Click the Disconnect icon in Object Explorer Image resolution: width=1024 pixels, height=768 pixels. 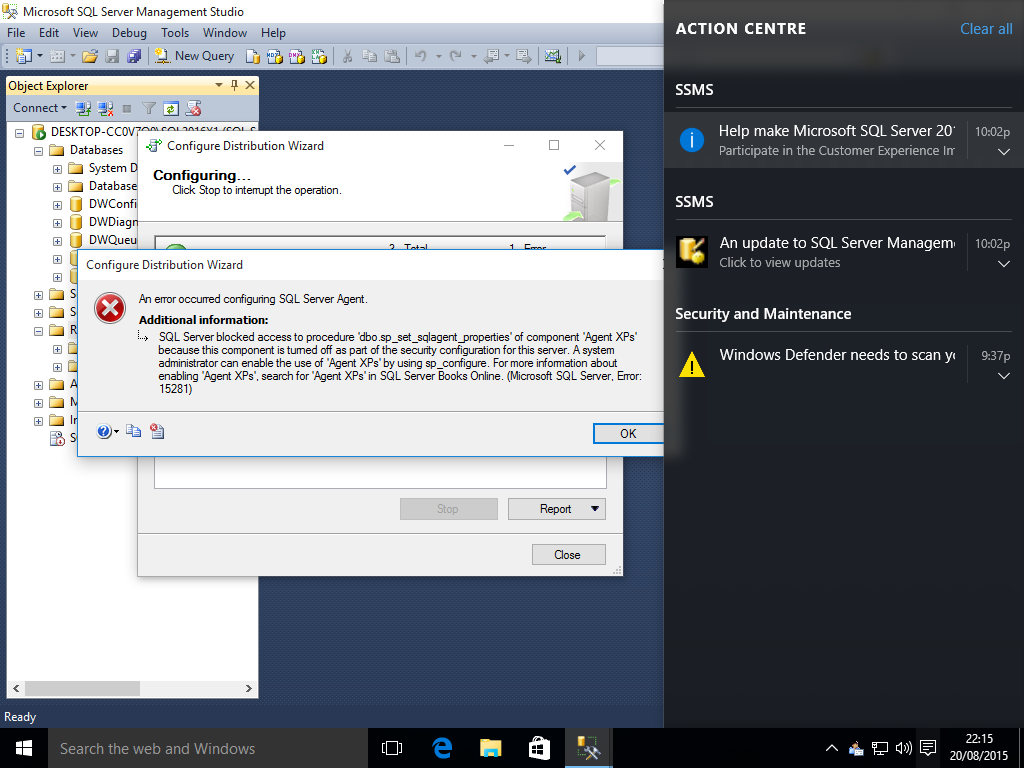point(104,108)
